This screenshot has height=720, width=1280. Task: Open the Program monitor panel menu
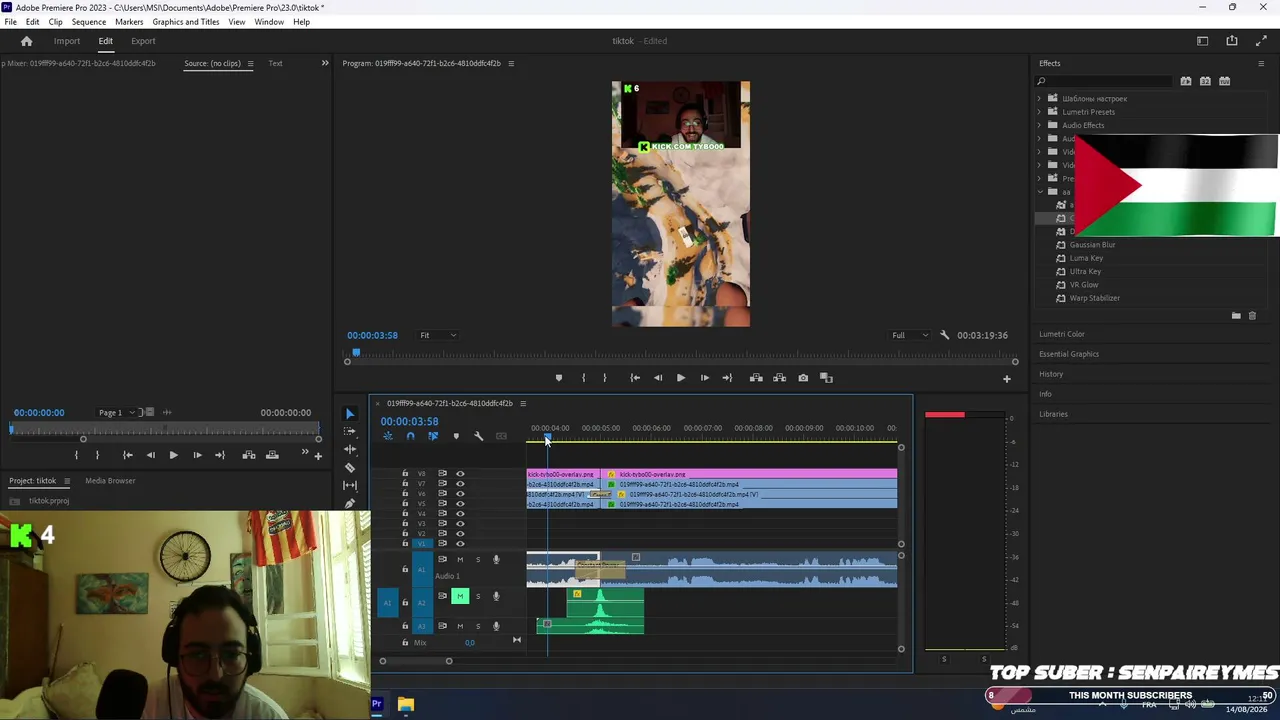(x=511, y=64)
